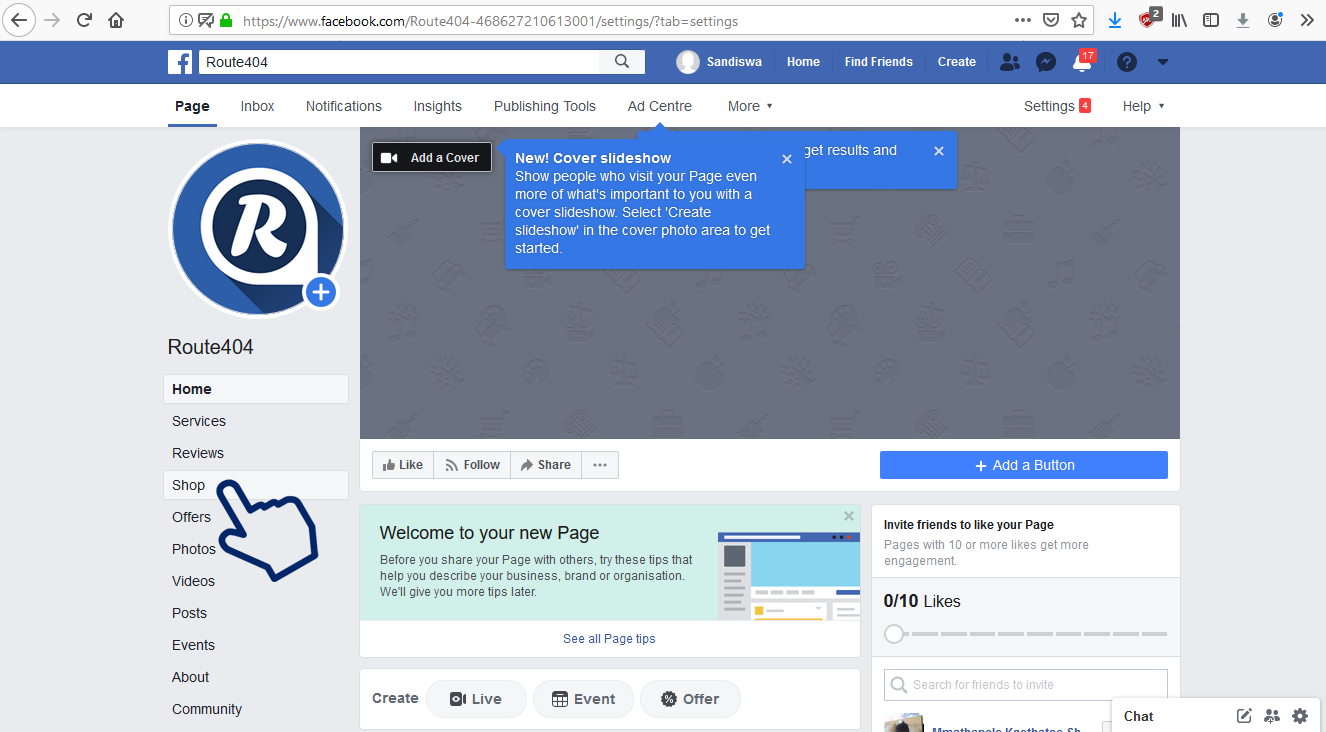This screenshot has width=1326, height=732.
Task: Close the Cover slideshow tooltip
Action: [x=787, y=159]
